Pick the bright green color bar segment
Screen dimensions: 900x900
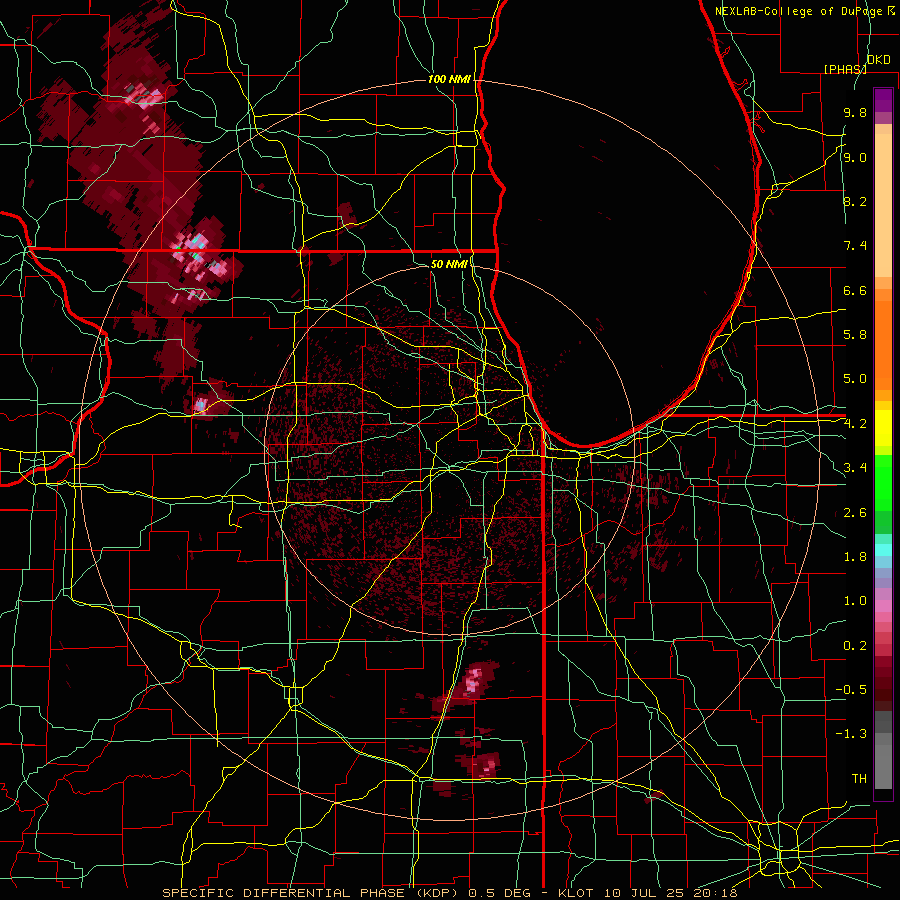tap(883, 485)
